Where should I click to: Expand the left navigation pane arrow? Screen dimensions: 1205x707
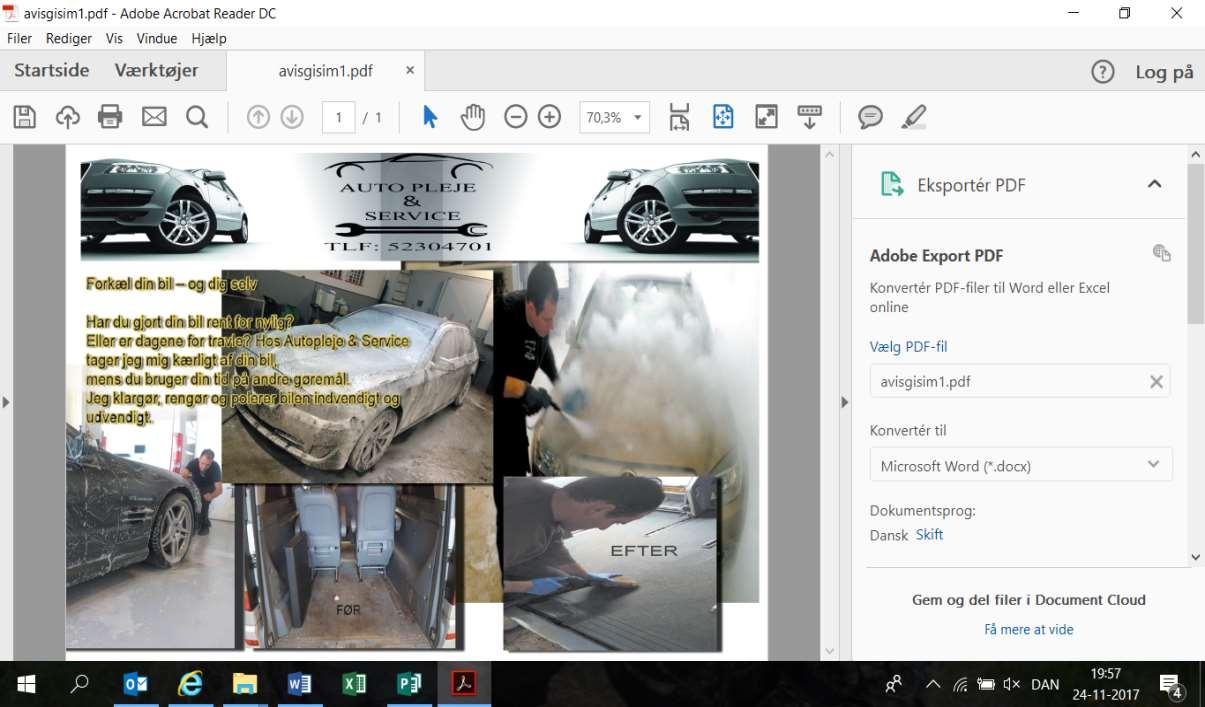tap(6, 402)
